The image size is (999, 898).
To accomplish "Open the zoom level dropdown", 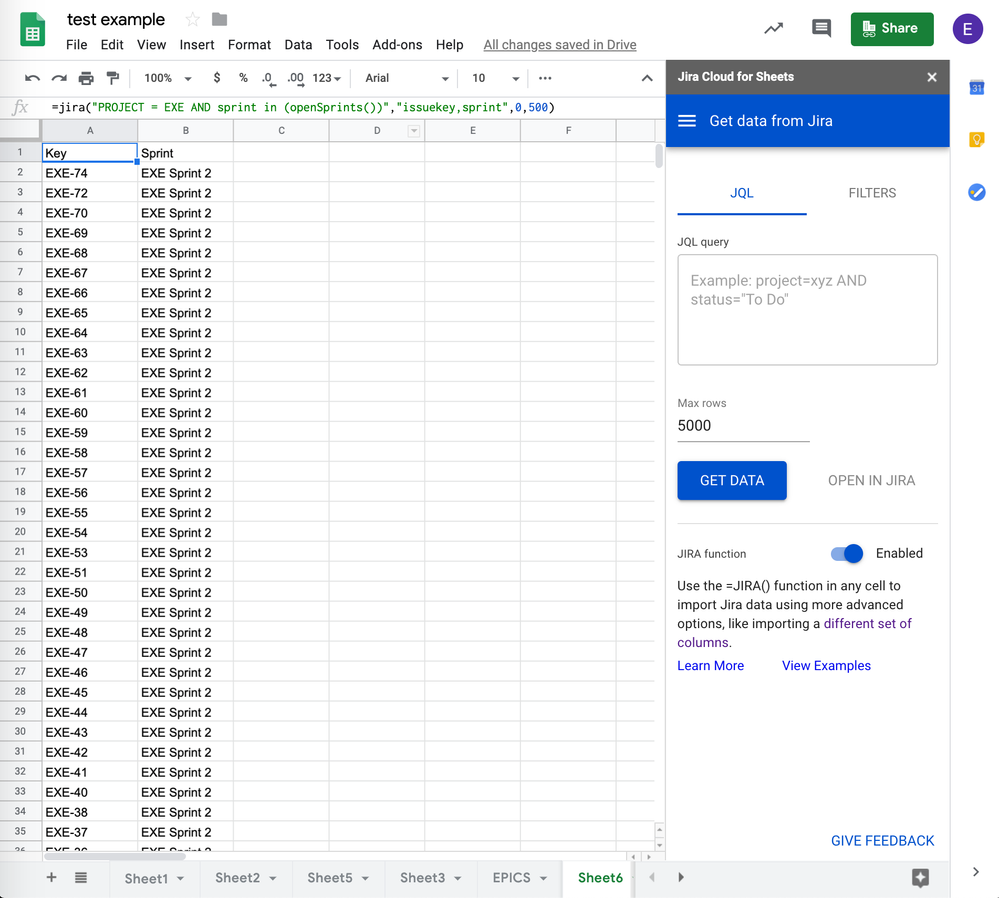I will click(165, 77).
